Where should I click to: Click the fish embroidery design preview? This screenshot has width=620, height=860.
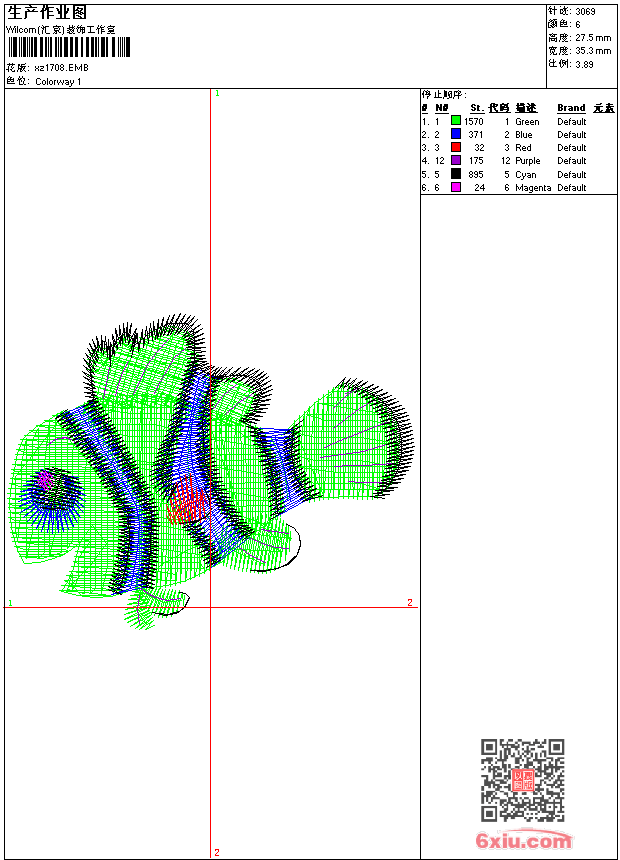[211, 472]
